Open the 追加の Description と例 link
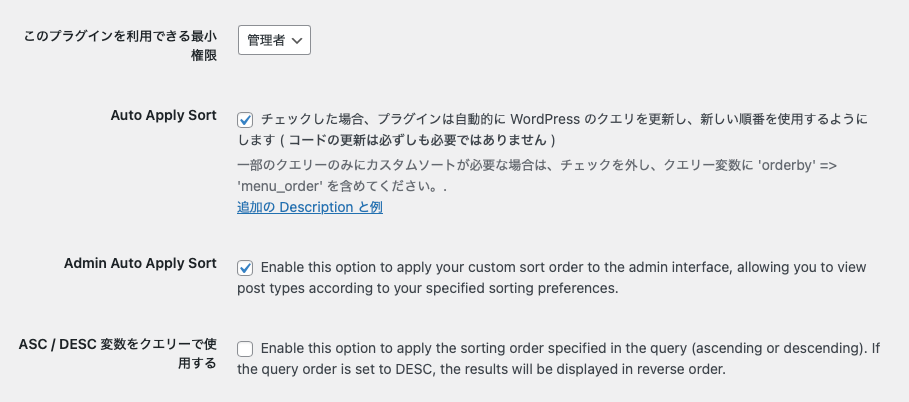 309,207
